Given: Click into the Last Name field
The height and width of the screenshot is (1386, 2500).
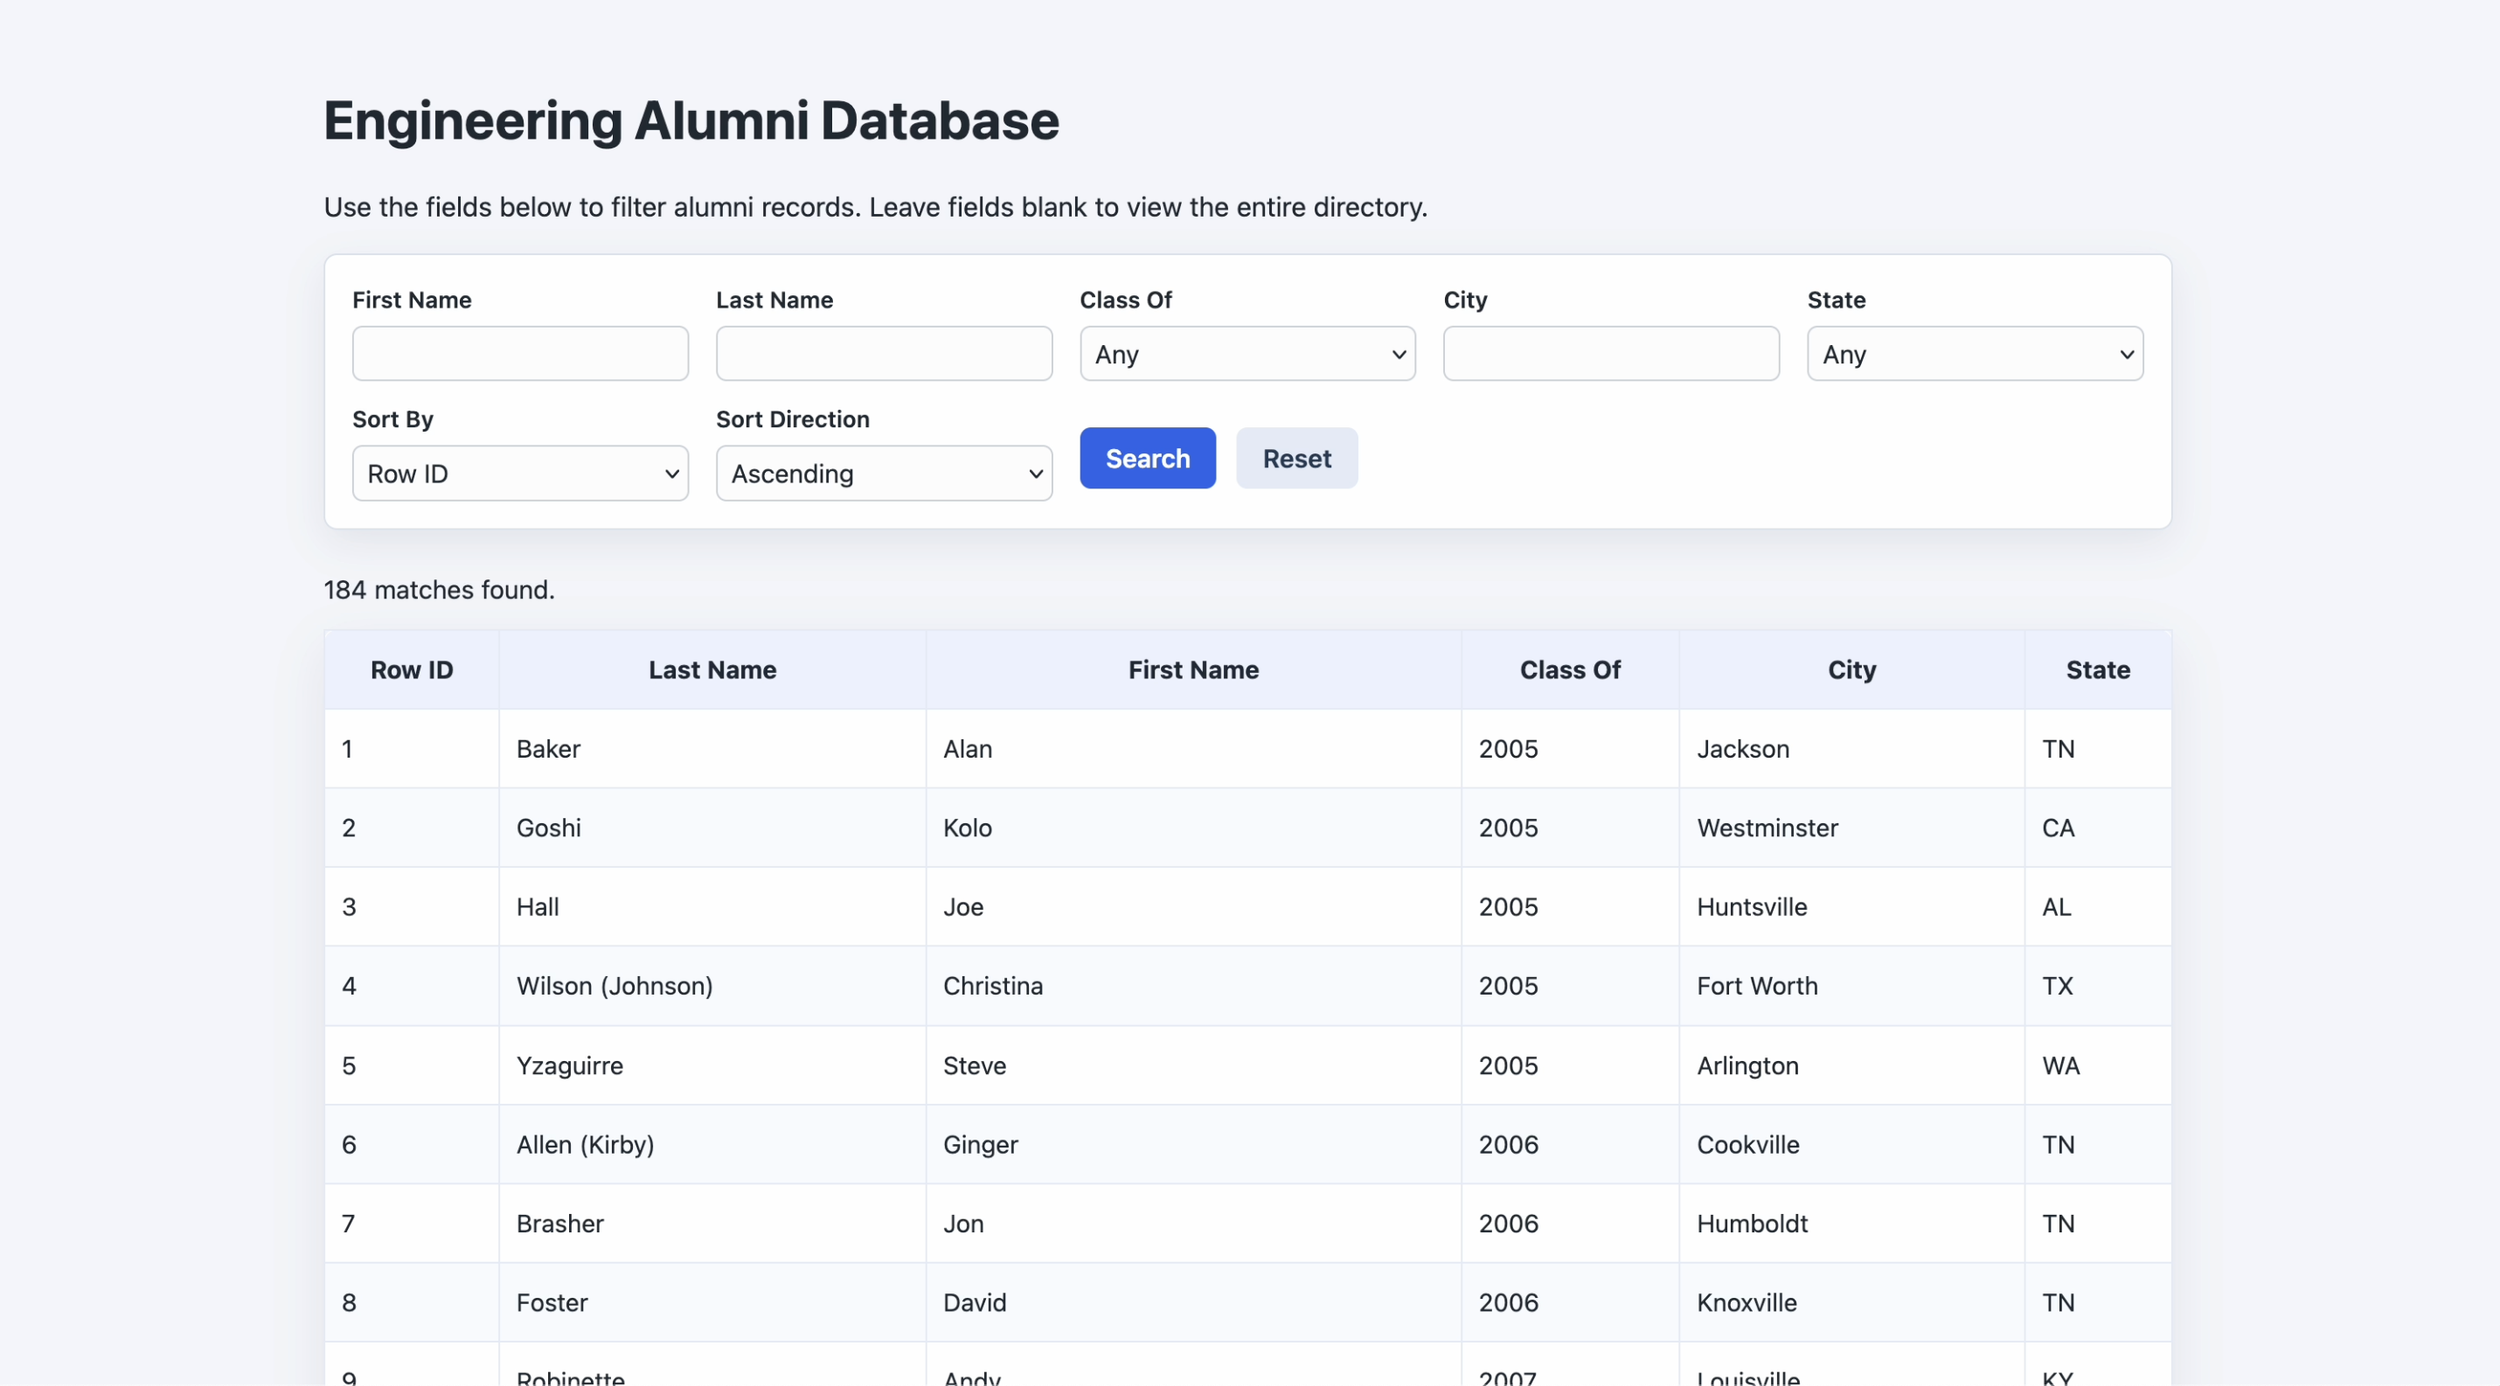Looking at the screenshot, I should pyautogui.click(x=883, y=354).
